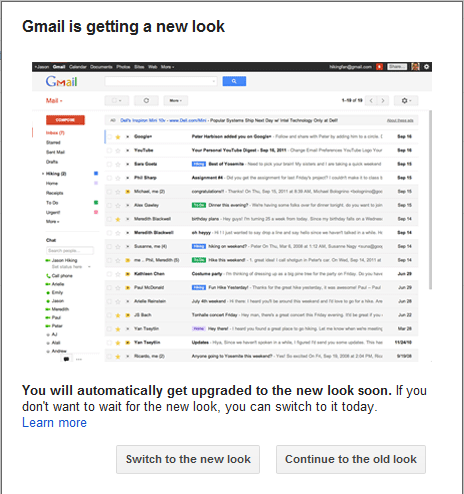Click the star on the Google+ email row
This screenshot has height=494, width=464.
118,137
